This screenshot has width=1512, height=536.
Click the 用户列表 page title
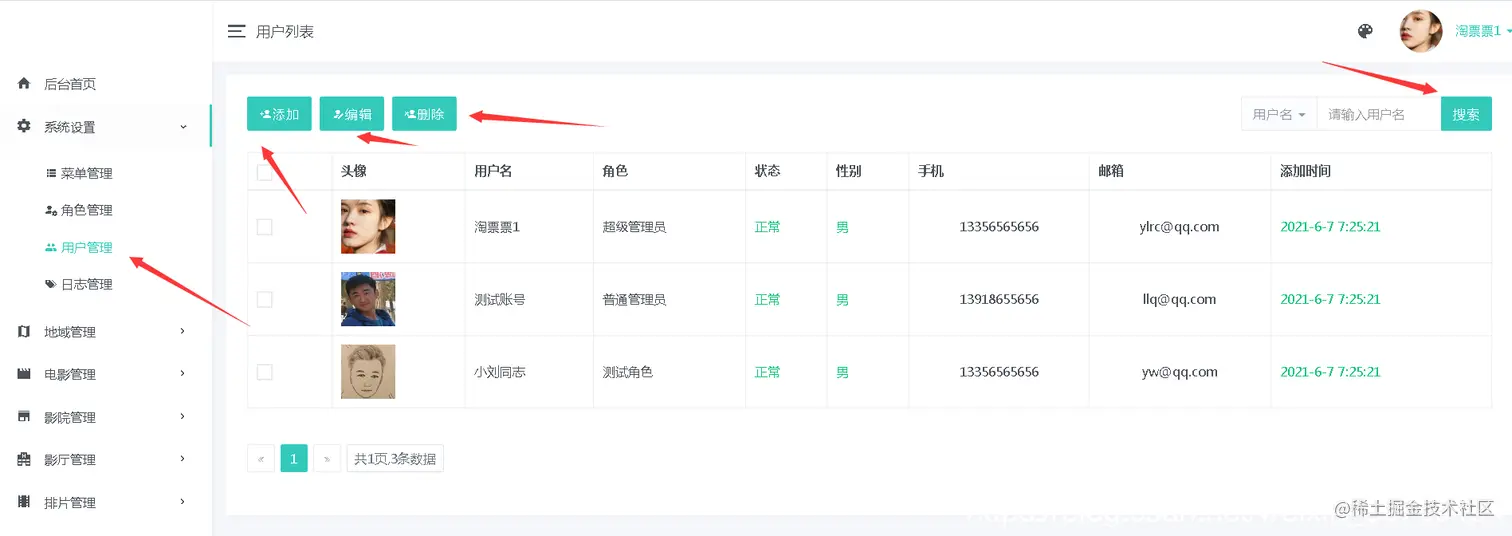click(285, 31)
